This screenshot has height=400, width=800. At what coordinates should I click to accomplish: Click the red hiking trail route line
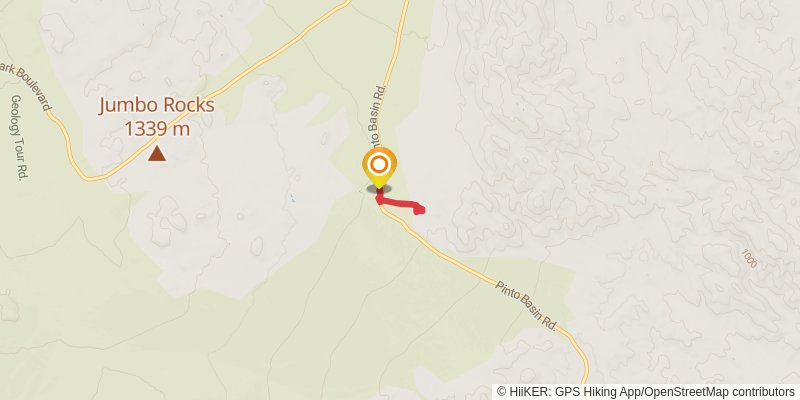coord(401,204)
